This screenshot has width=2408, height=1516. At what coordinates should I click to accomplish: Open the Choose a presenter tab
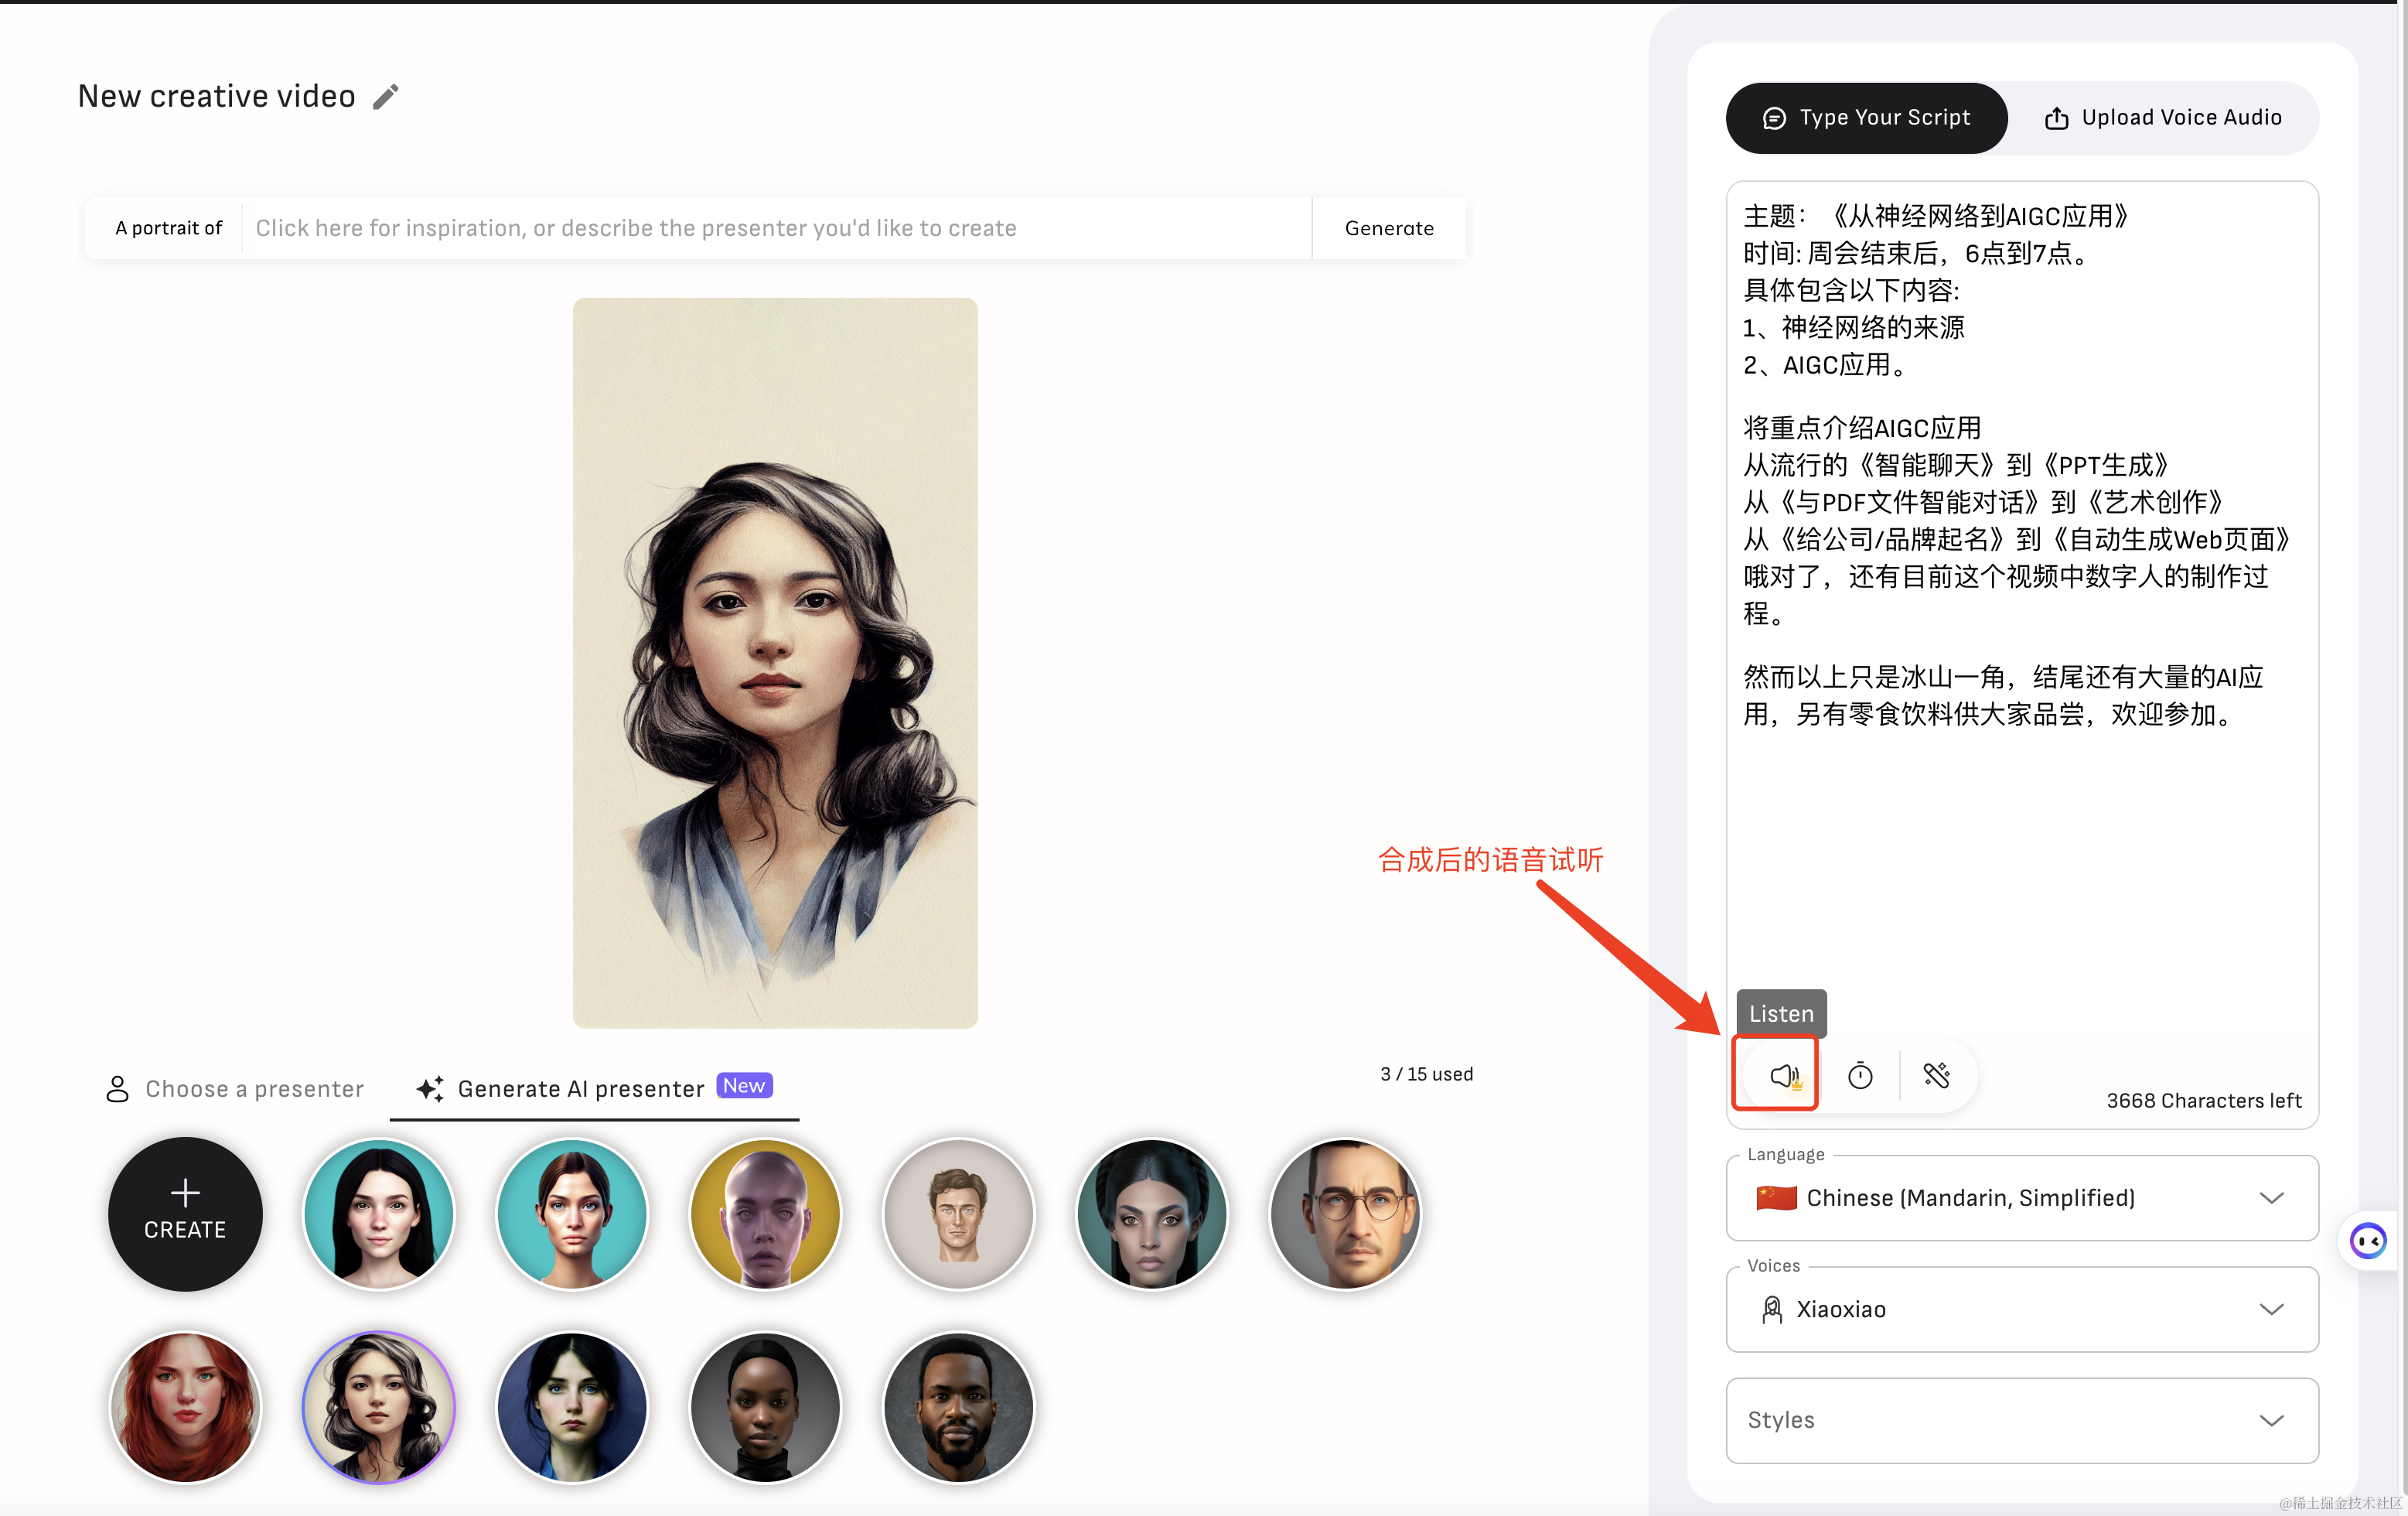[235, 1089]
